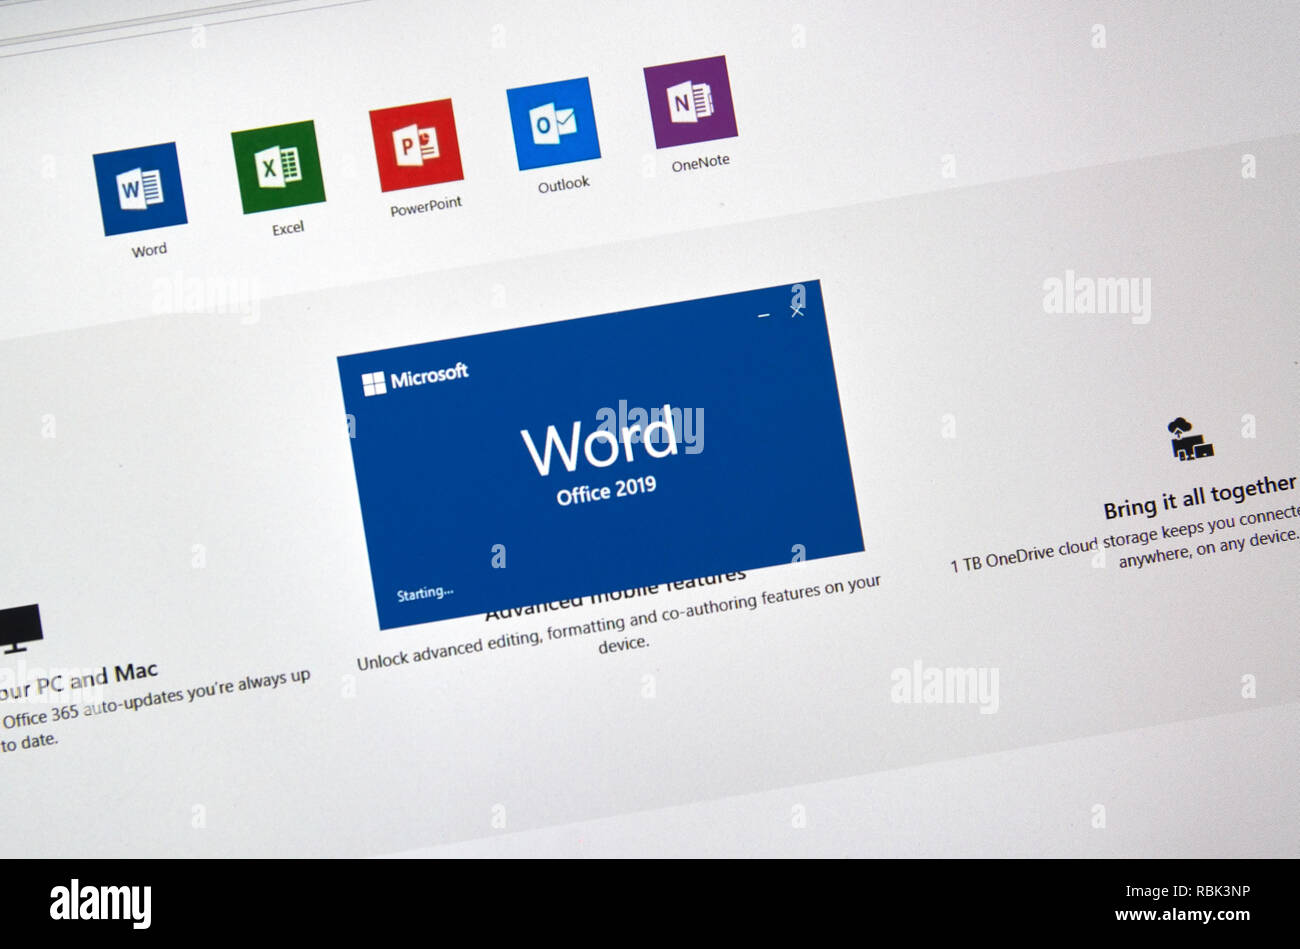Click the "Office 2019" text on splash
The height and width of the screenshot is (949, 1300).
[x=606, y=490]
